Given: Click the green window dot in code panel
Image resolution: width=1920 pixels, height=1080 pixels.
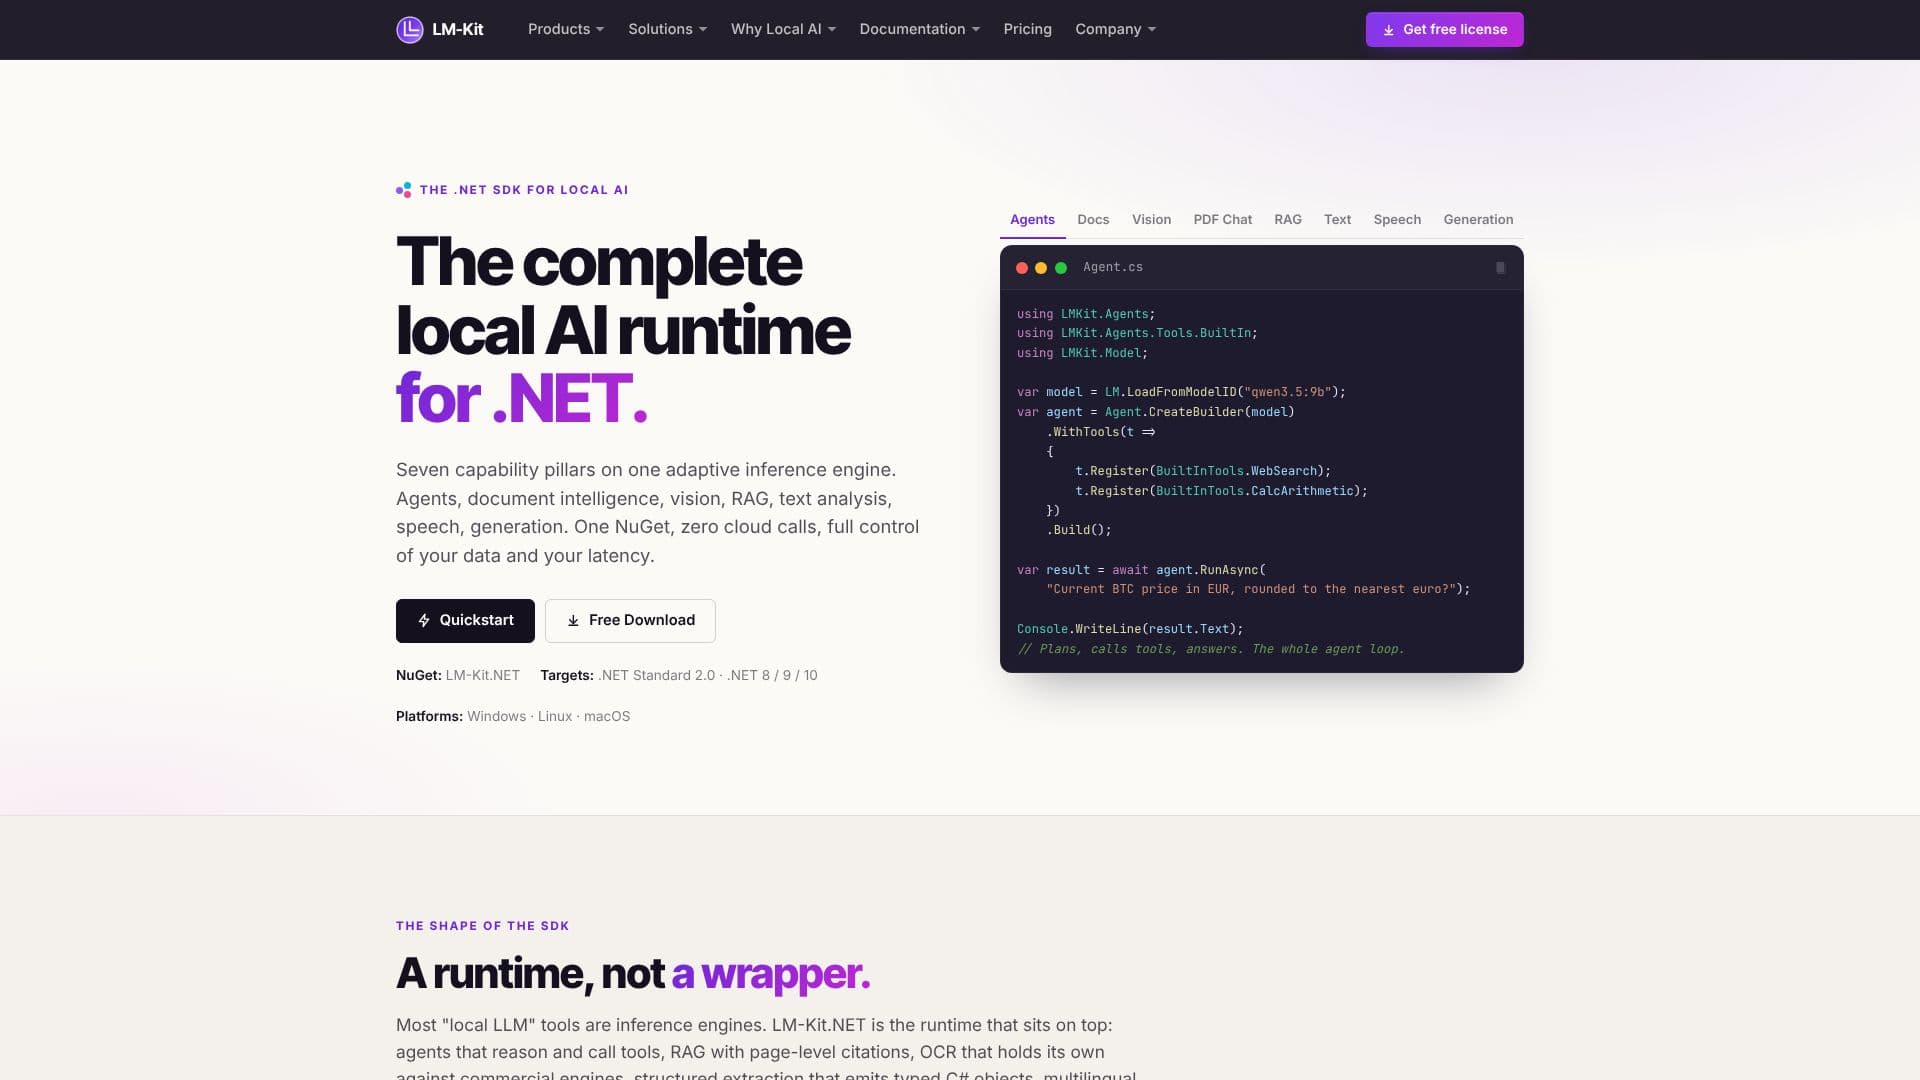Looking at the screenshot, I should tap(1061, 268).
